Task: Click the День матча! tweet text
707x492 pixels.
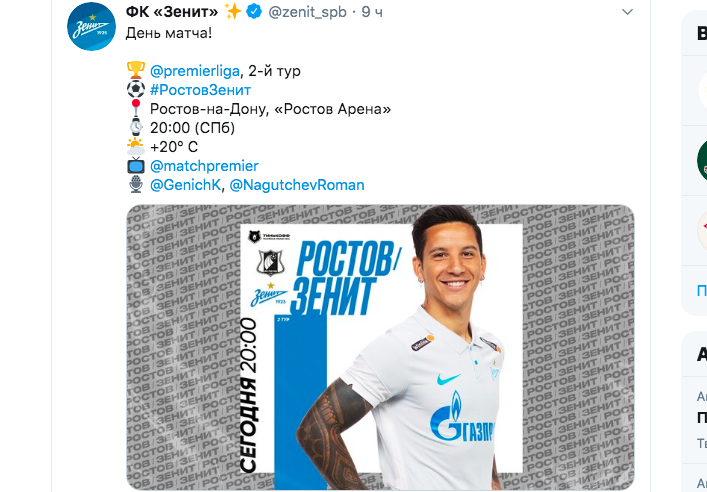Action: (168, 33)
